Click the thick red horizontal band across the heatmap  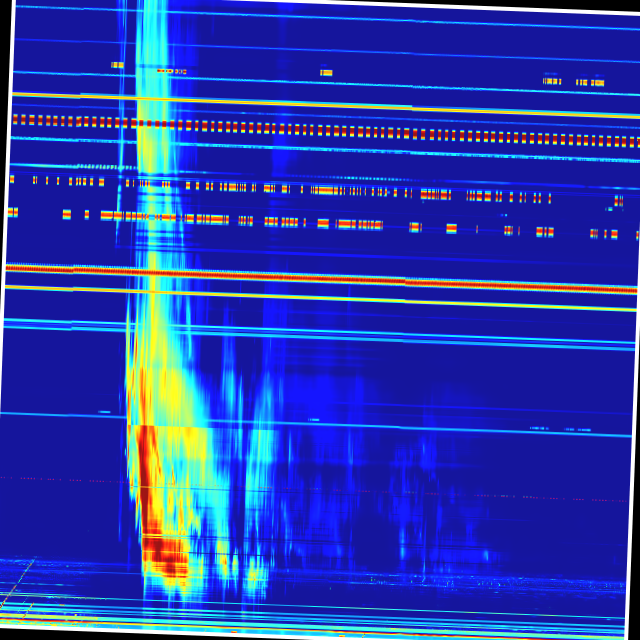(320, 277)
